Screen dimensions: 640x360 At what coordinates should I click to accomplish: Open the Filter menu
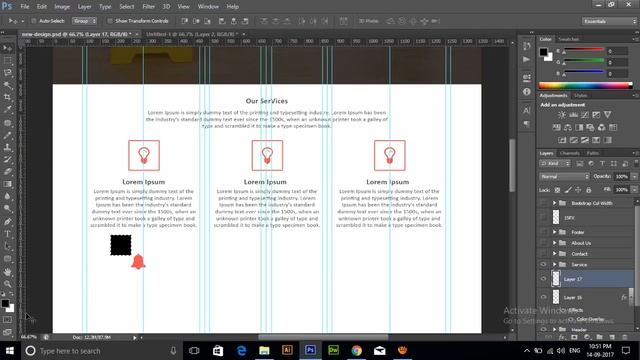[149, 7]
